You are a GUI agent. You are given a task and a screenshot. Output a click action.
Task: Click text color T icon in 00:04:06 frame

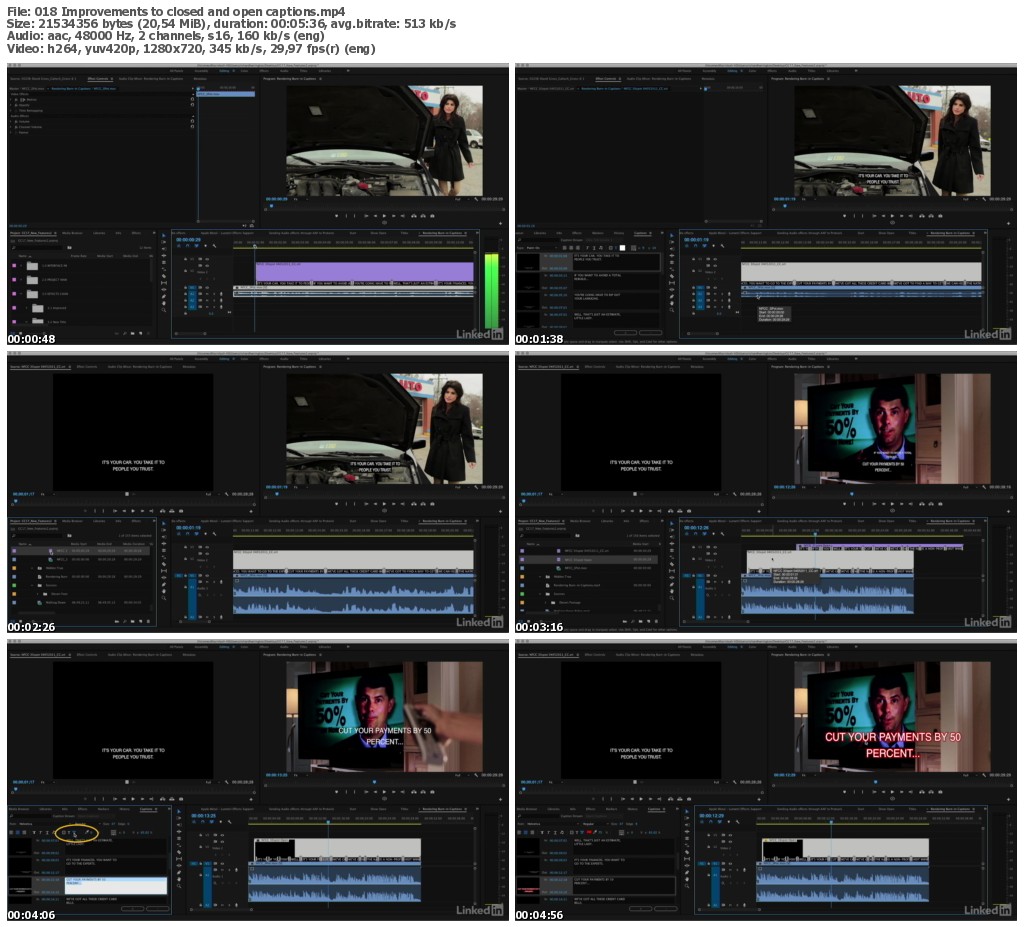[x=69, y=833]
